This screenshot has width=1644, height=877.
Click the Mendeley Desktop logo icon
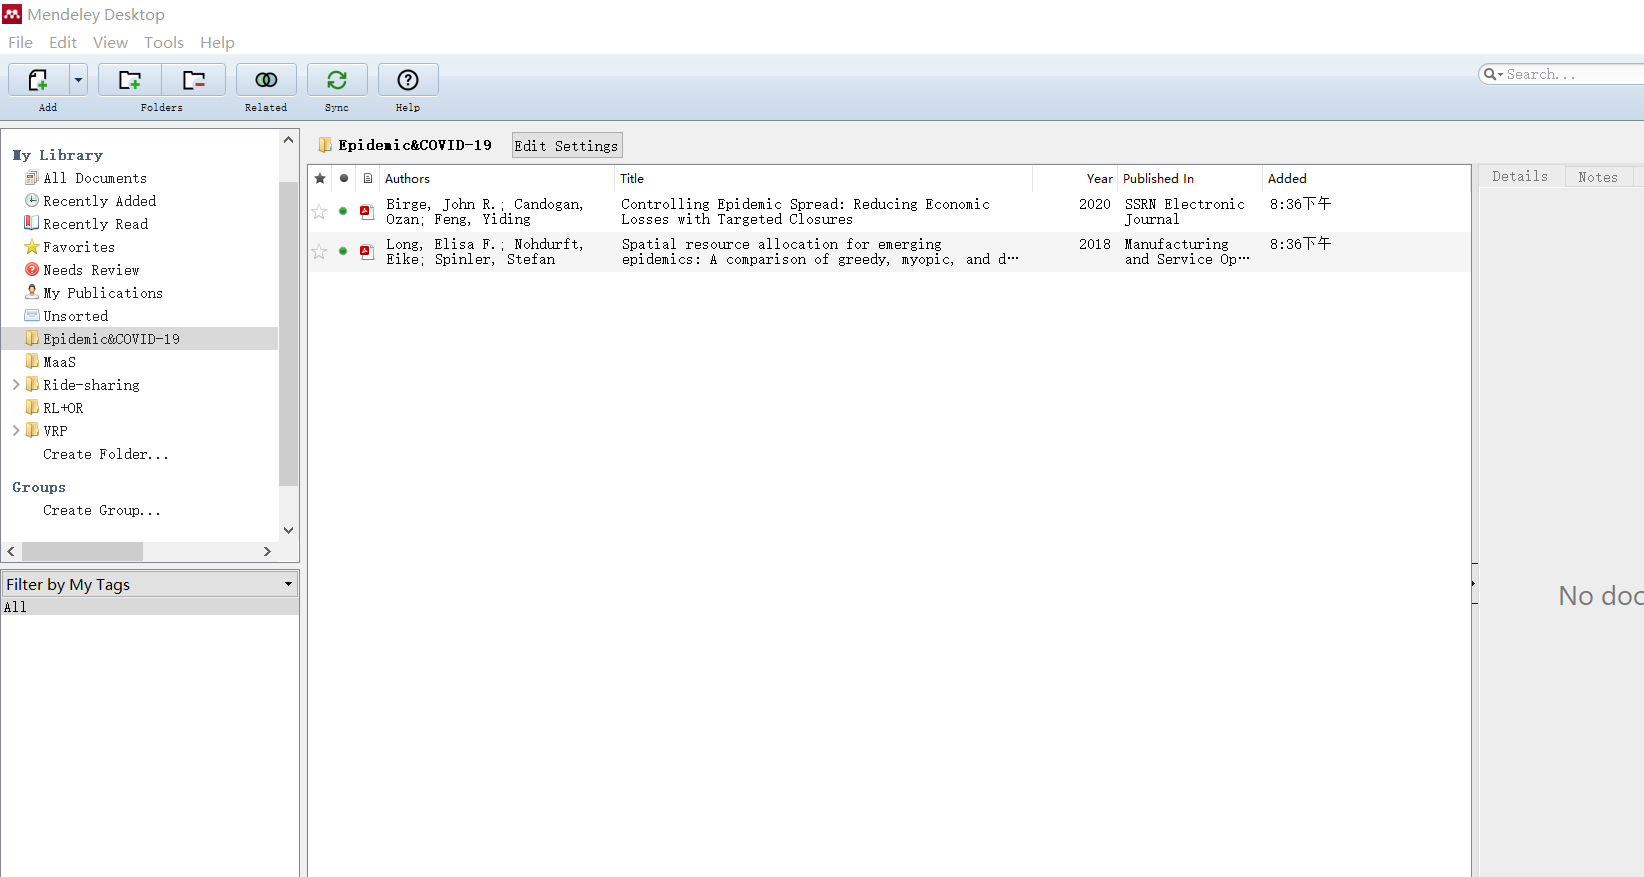pos(12,14)
